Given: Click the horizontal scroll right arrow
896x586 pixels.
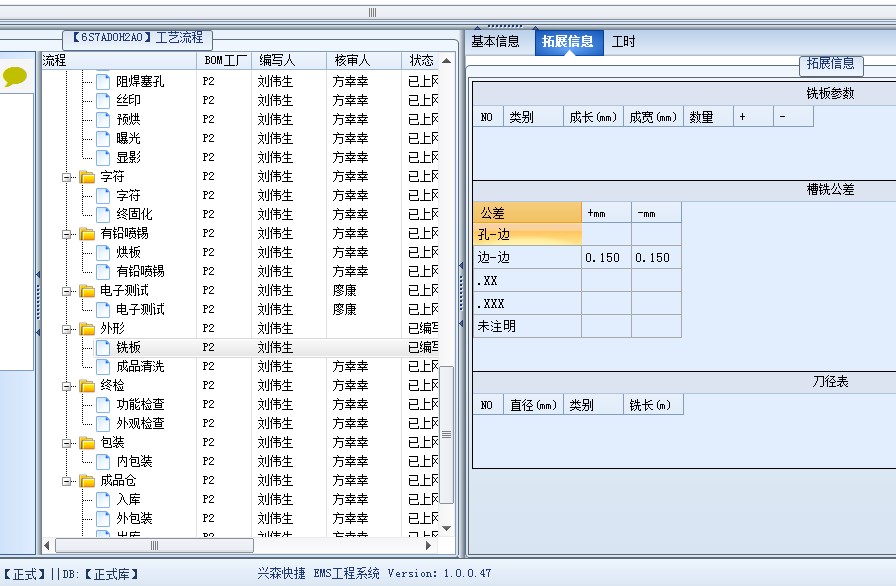Looking at the screenshot, I should point(429,545).
